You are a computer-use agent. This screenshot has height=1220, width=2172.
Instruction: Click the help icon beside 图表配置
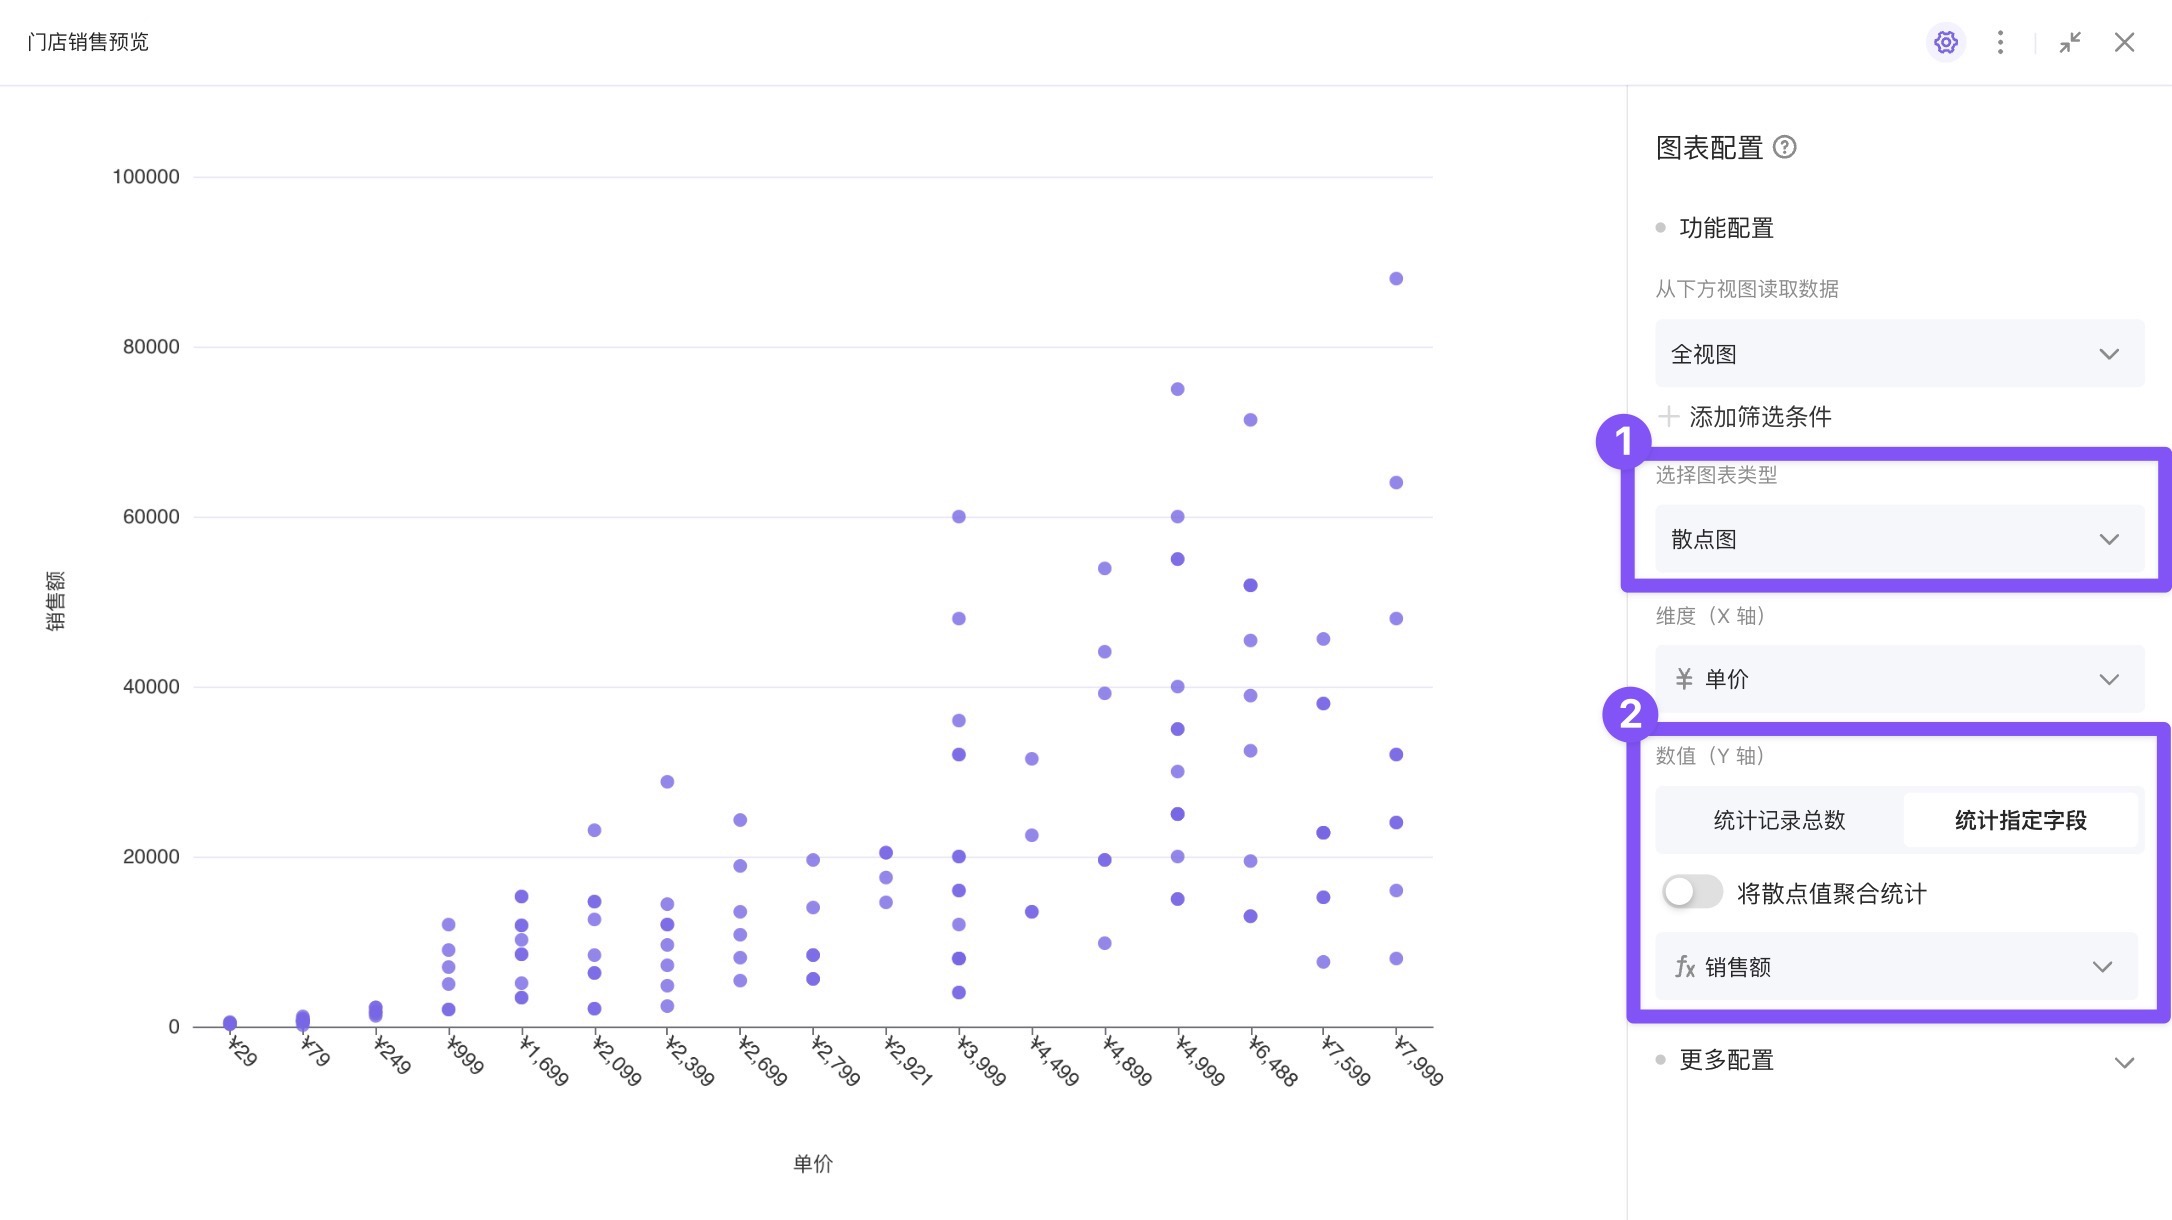tap(1784, 148)
